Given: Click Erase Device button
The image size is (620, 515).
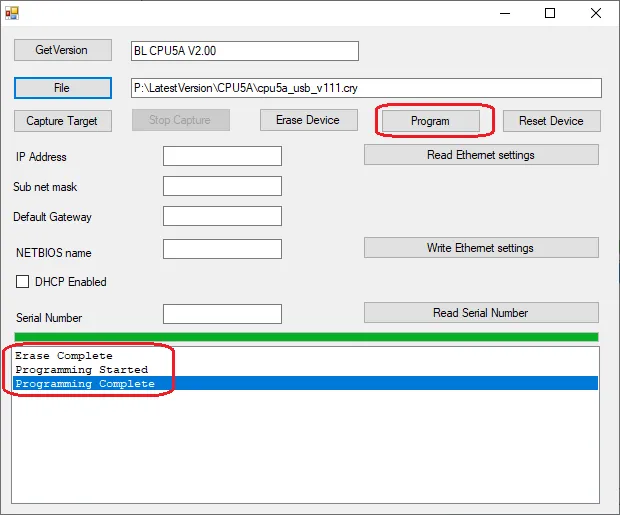Looking at the screenshot, I should tap(309, 120).
